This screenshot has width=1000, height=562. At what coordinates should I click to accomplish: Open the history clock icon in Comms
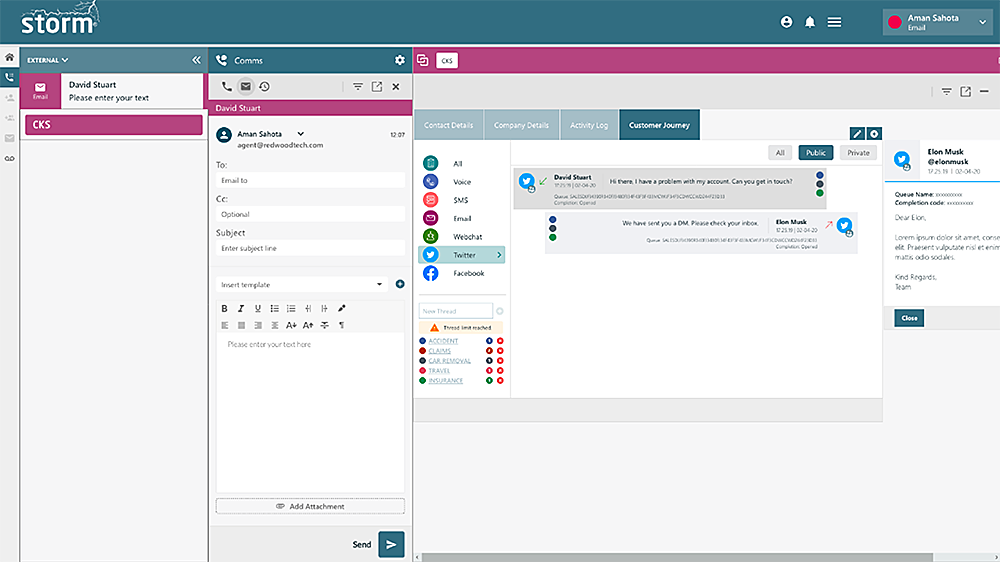point(264,87)
